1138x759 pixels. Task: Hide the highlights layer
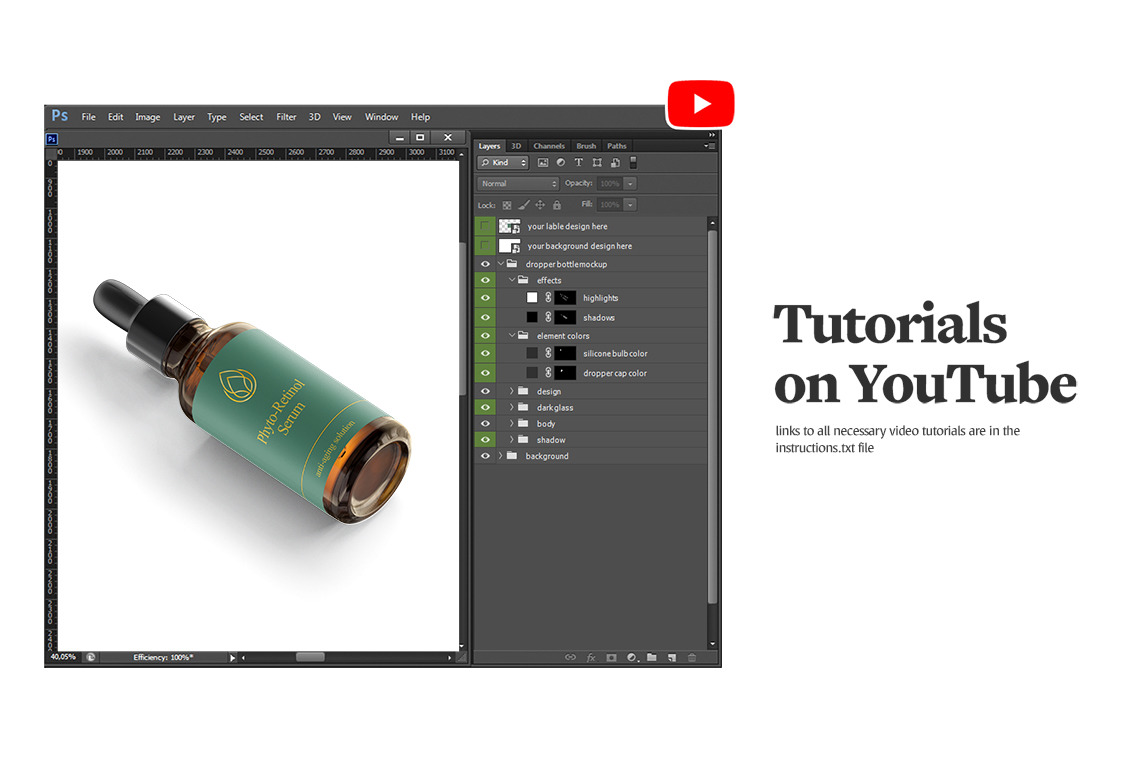[x=485, y=298]
